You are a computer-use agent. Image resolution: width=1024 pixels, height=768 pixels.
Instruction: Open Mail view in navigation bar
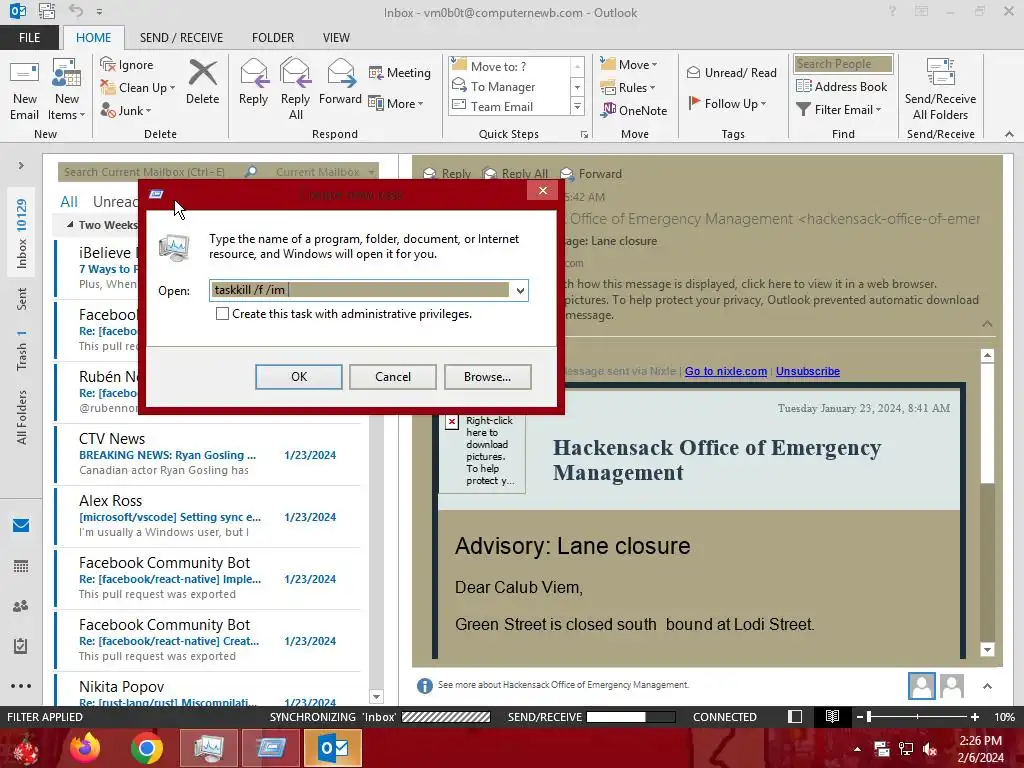tap(21, 525)
